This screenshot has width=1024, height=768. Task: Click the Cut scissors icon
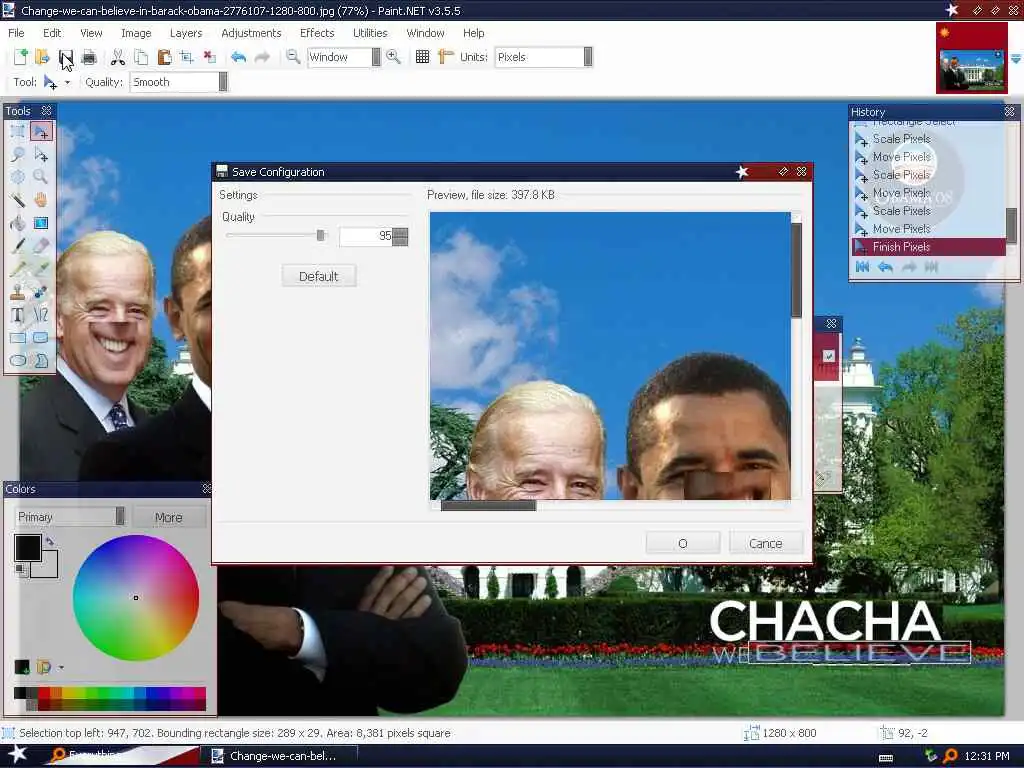tap(118, 57)
